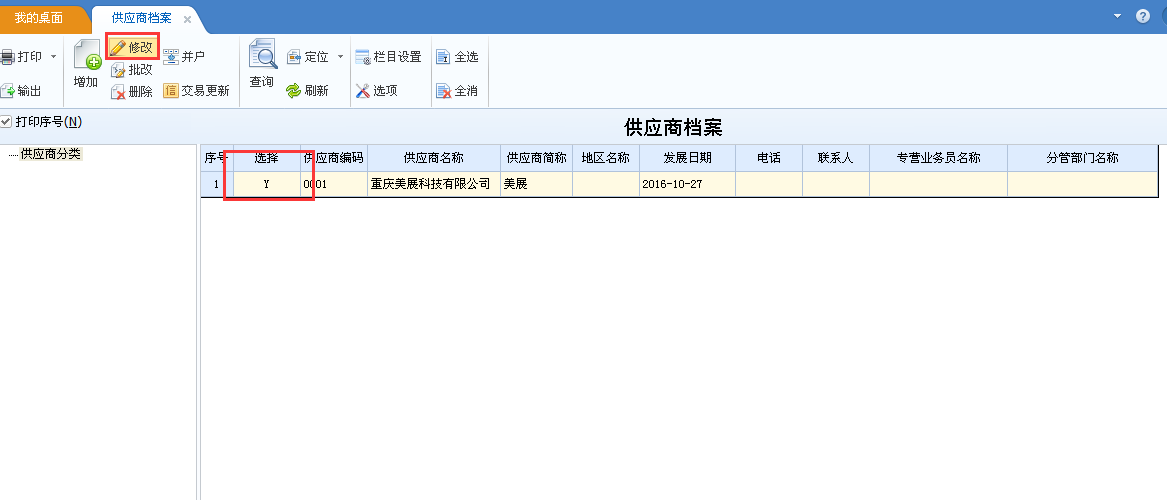Viewport: 1167px width, 500px height.
Task: Expand the 打印 dropdown arrow
Action: pos(53,57)
